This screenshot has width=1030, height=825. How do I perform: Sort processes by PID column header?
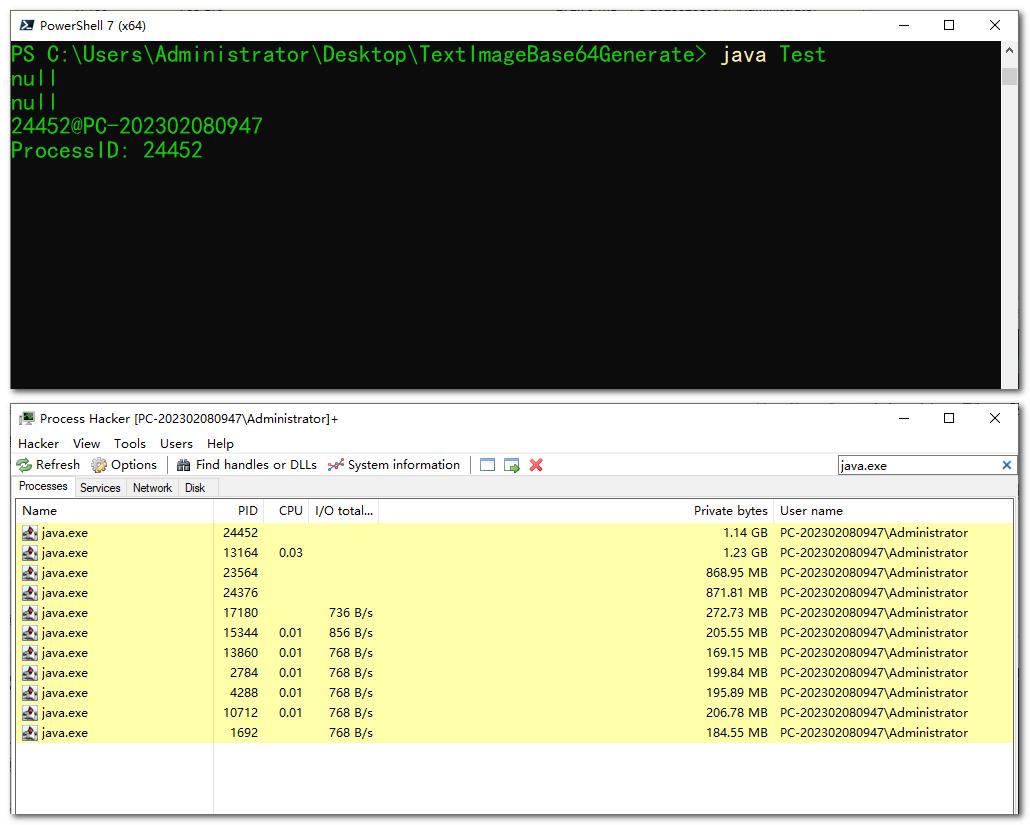click(247, 510)
